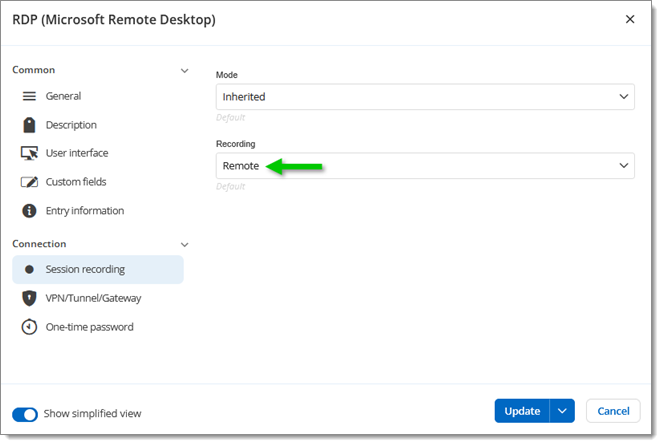Viewport: 662px width, 445px height.
Task: Click the Entry information info icon
Action: (29, 211)
